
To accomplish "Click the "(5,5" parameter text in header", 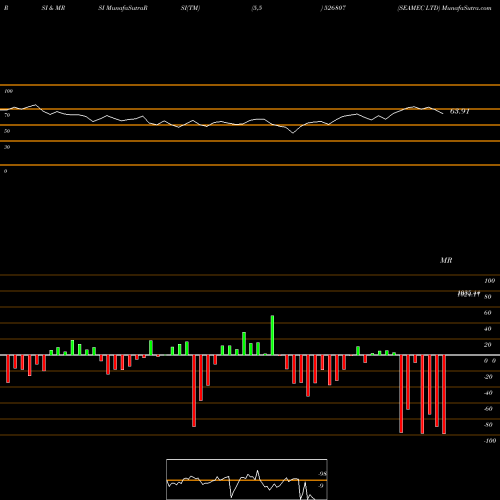I will tap(257, 8).
